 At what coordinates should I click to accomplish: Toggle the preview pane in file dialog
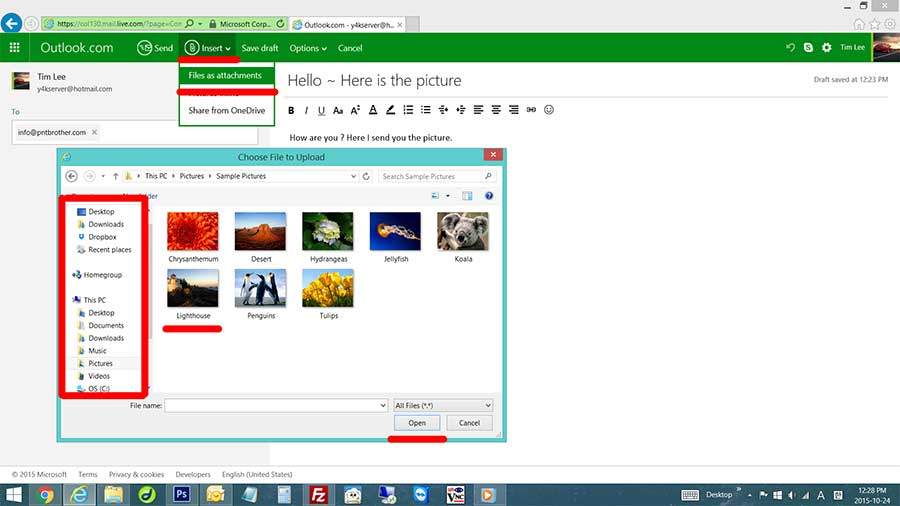[x=467, y=196]
